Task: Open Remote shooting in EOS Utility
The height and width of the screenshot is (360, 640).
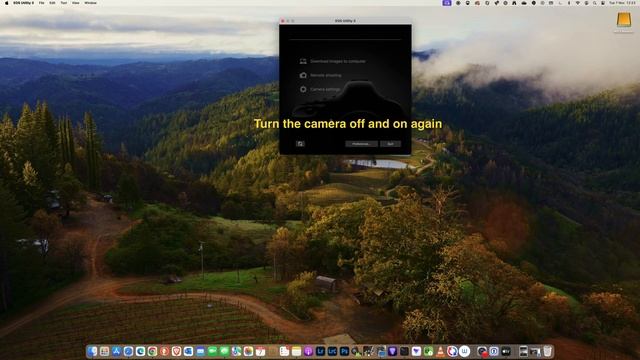Action: coord(325,76)
